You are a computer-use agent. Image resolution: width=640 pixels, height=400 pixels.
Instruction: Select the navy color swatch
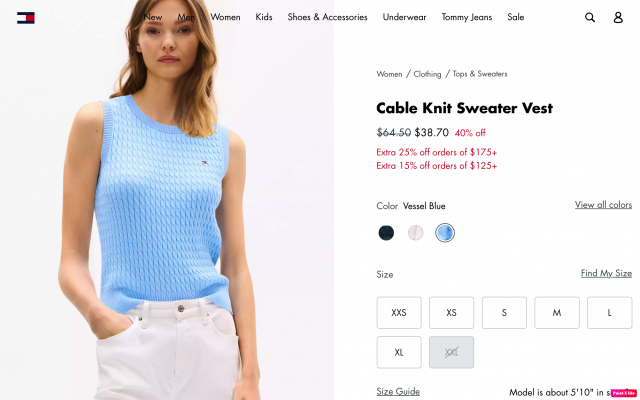tap(386, 233)
